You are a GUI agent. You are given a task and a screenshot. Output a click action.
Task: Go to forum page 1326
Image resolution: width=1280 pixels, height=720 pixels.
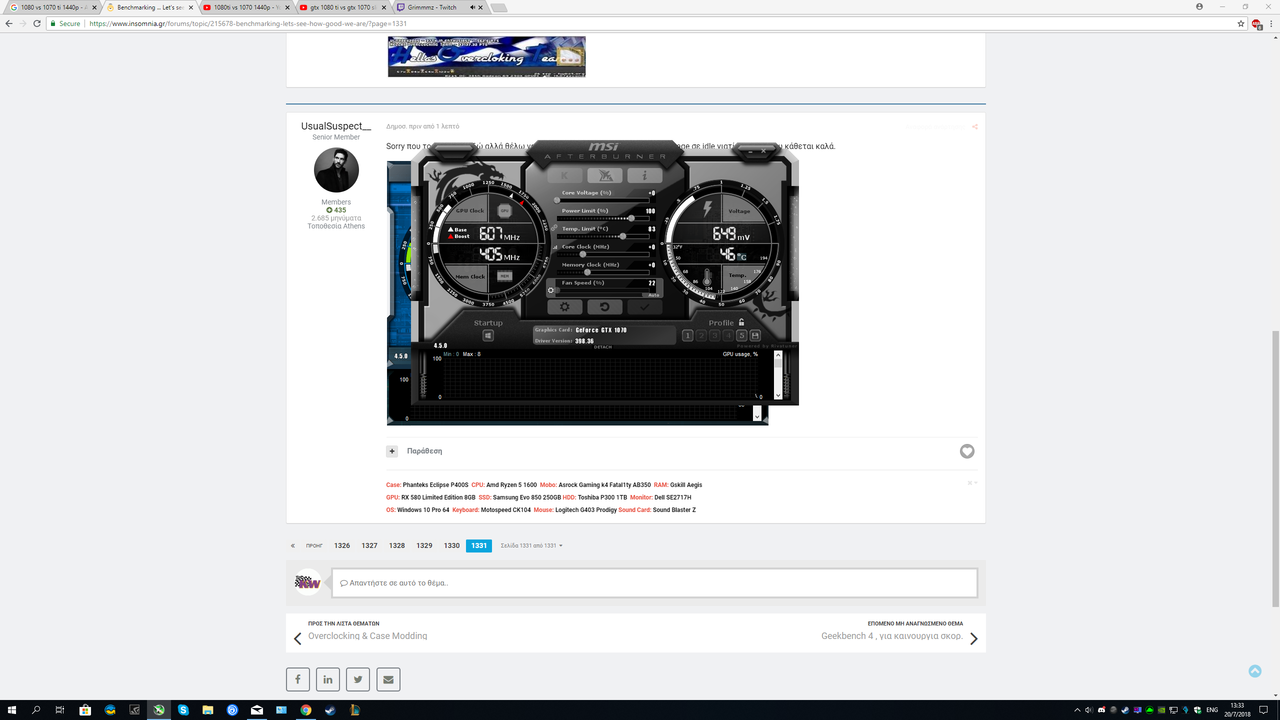click(x=342, y=546)
